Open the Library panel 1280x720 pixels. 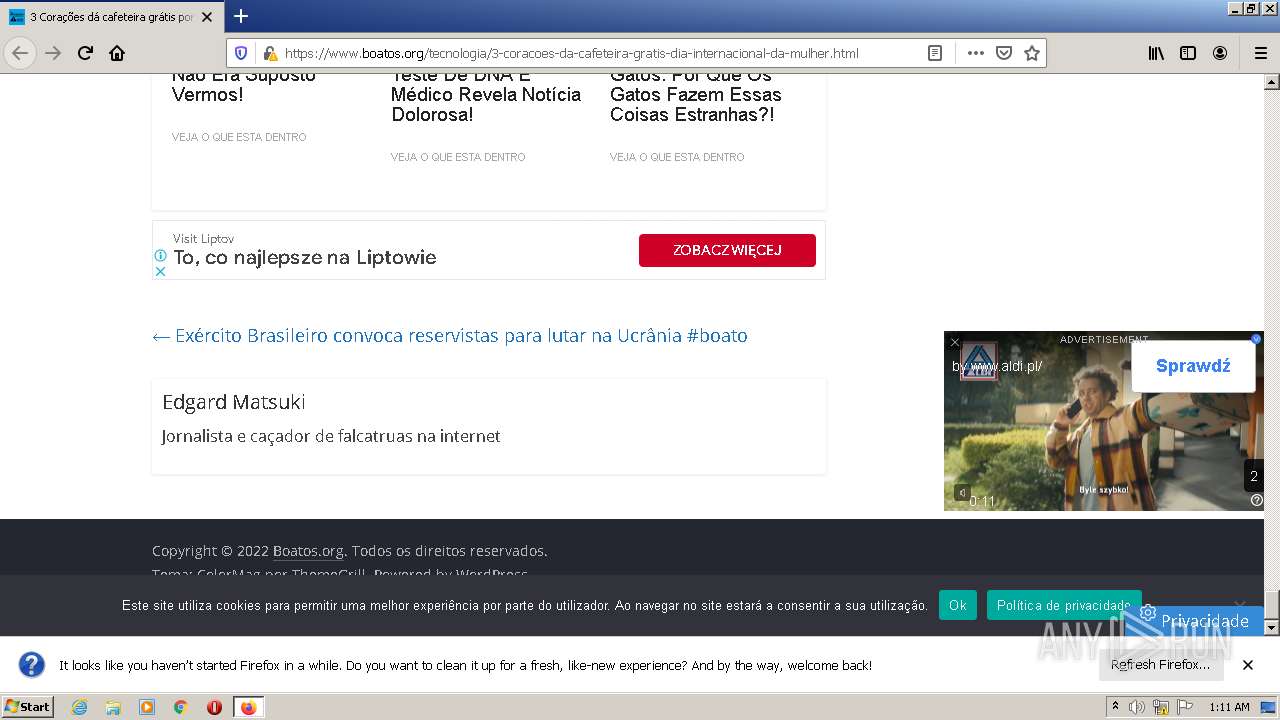tap(1156, 53)
